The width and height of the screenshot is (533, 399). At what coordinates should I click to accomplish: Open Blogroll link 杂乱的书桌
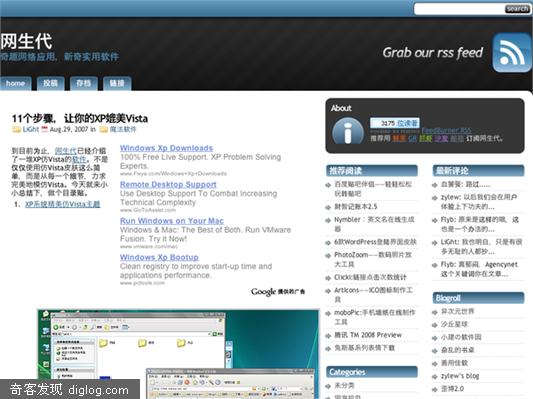(x=457, y=350)
